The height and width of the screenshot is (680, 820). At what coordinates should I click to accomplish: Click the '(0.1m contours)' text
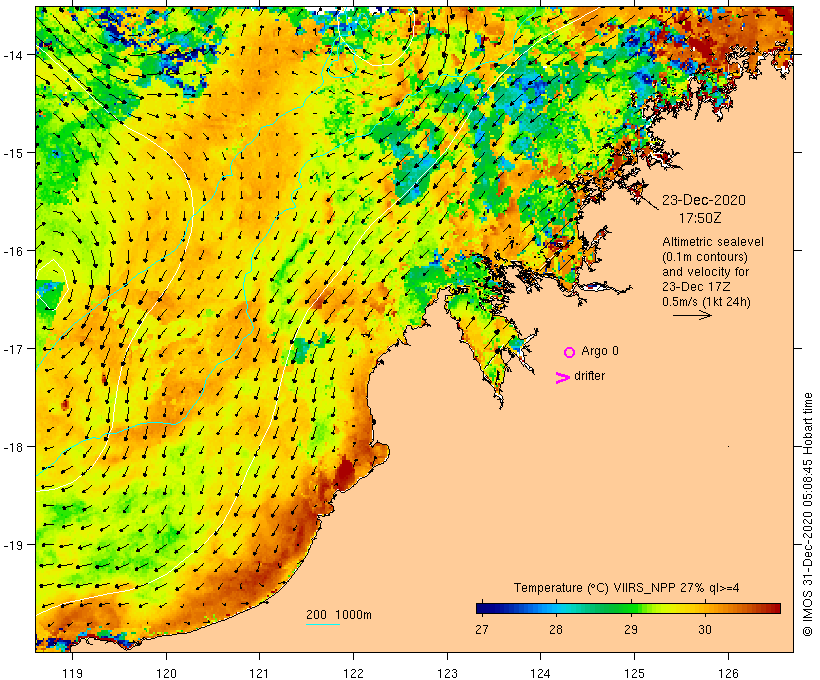(705, 257)
